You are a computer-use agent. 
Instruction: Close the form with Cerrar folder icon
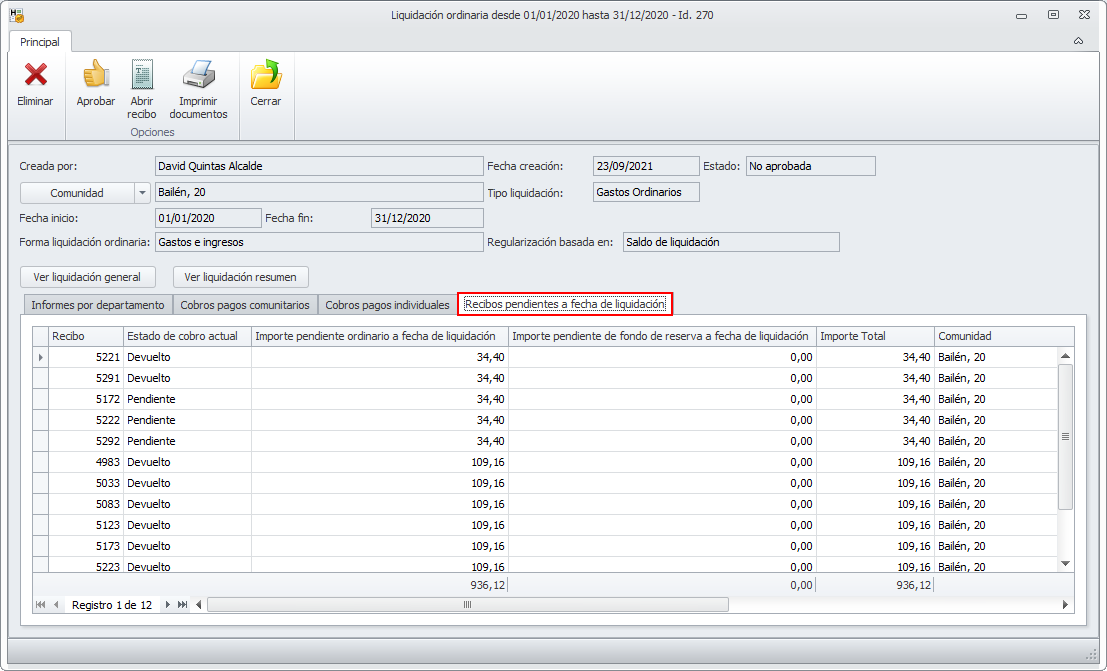(x=265, y=76)
